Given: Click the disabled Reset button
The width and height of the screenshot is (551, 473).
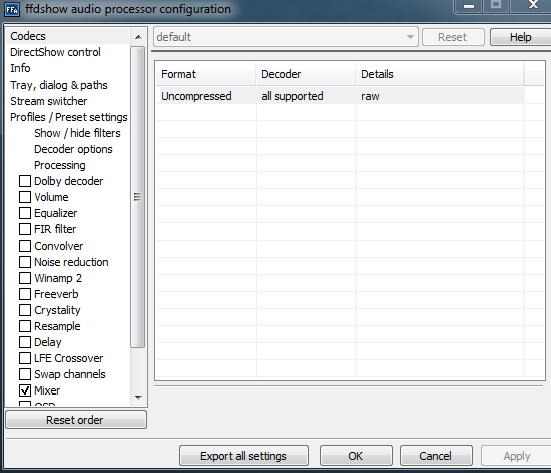Looking at the screenshot, I should point(453,37).
